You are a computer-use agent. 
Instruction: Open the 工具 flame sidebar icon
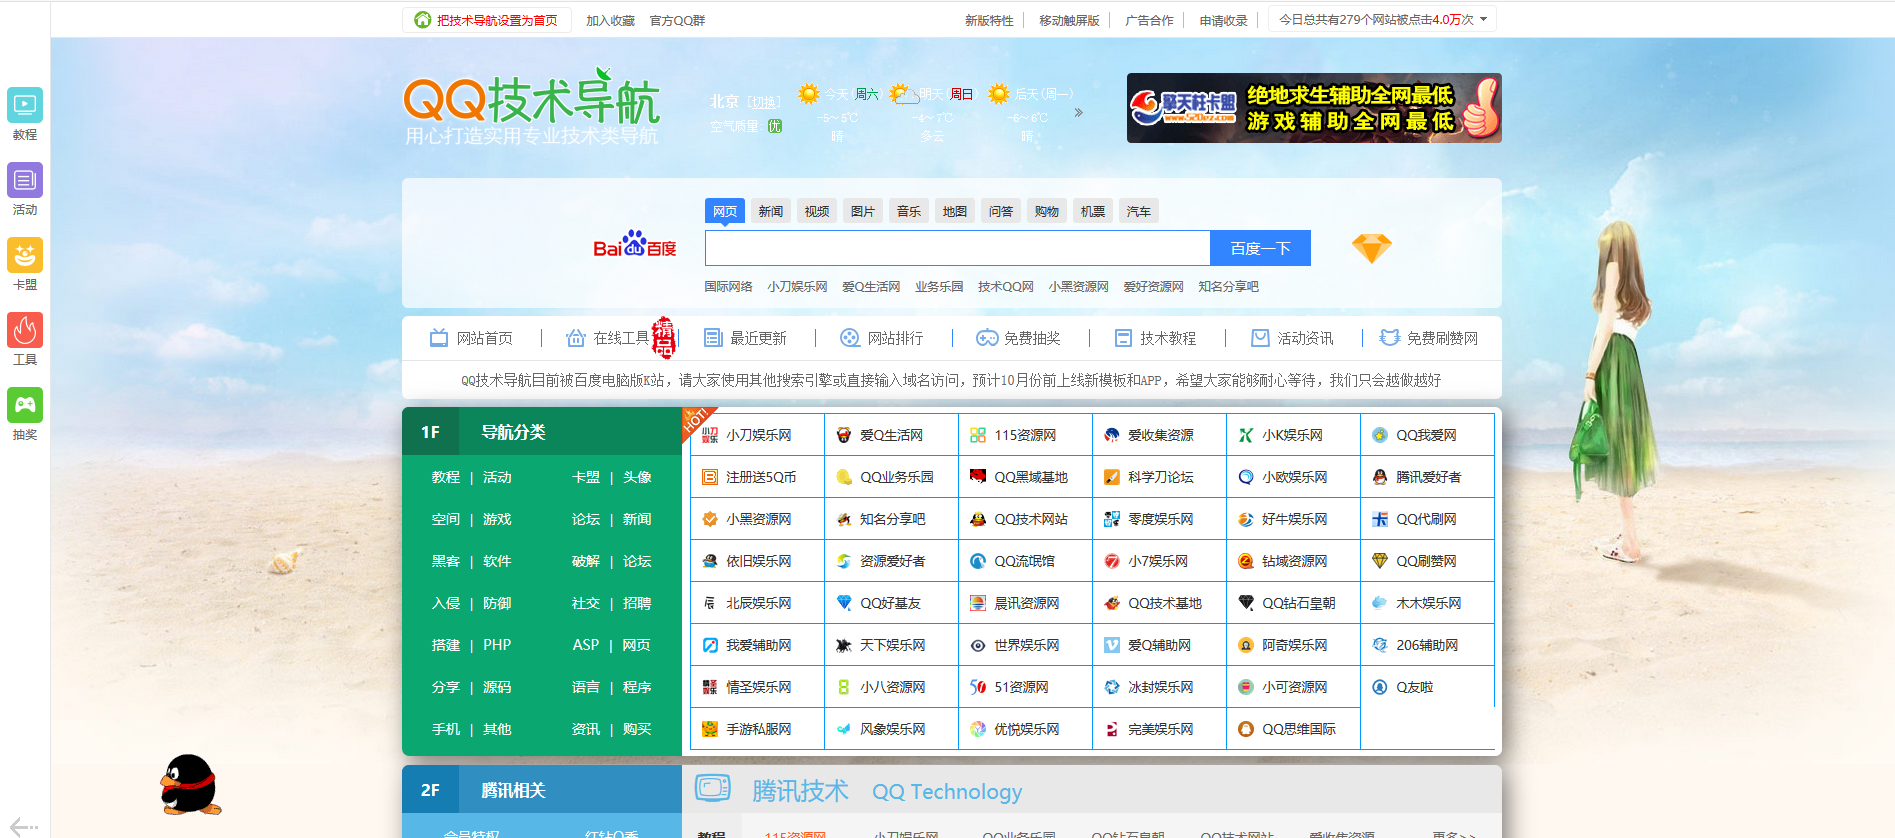point(25,330)
